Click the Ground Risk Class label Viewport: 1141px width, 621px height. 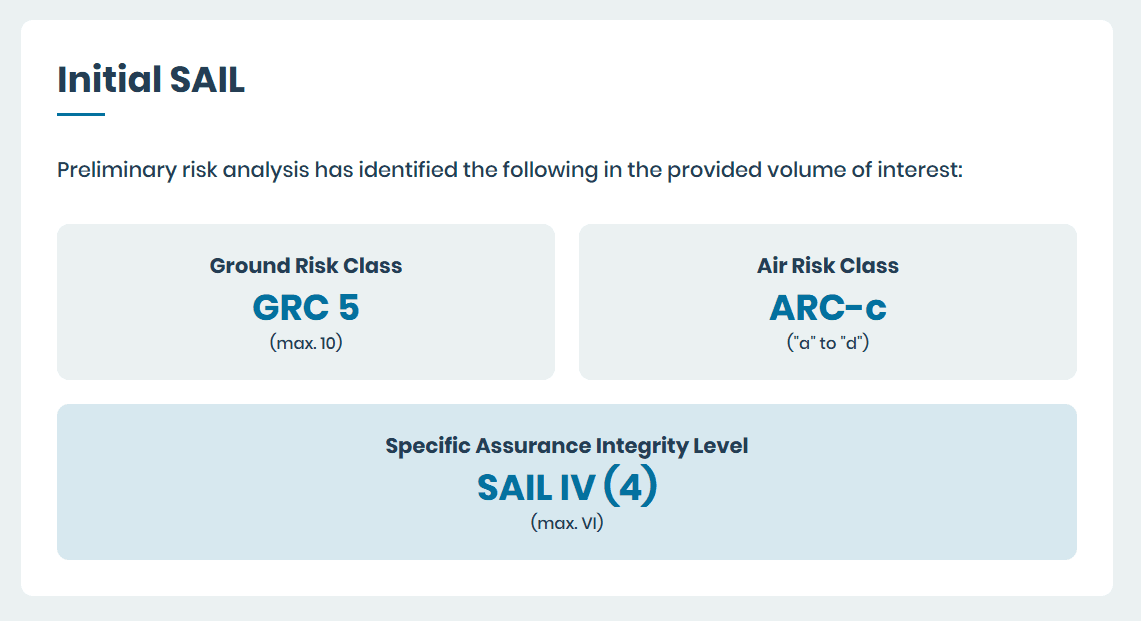click(306, 266)
